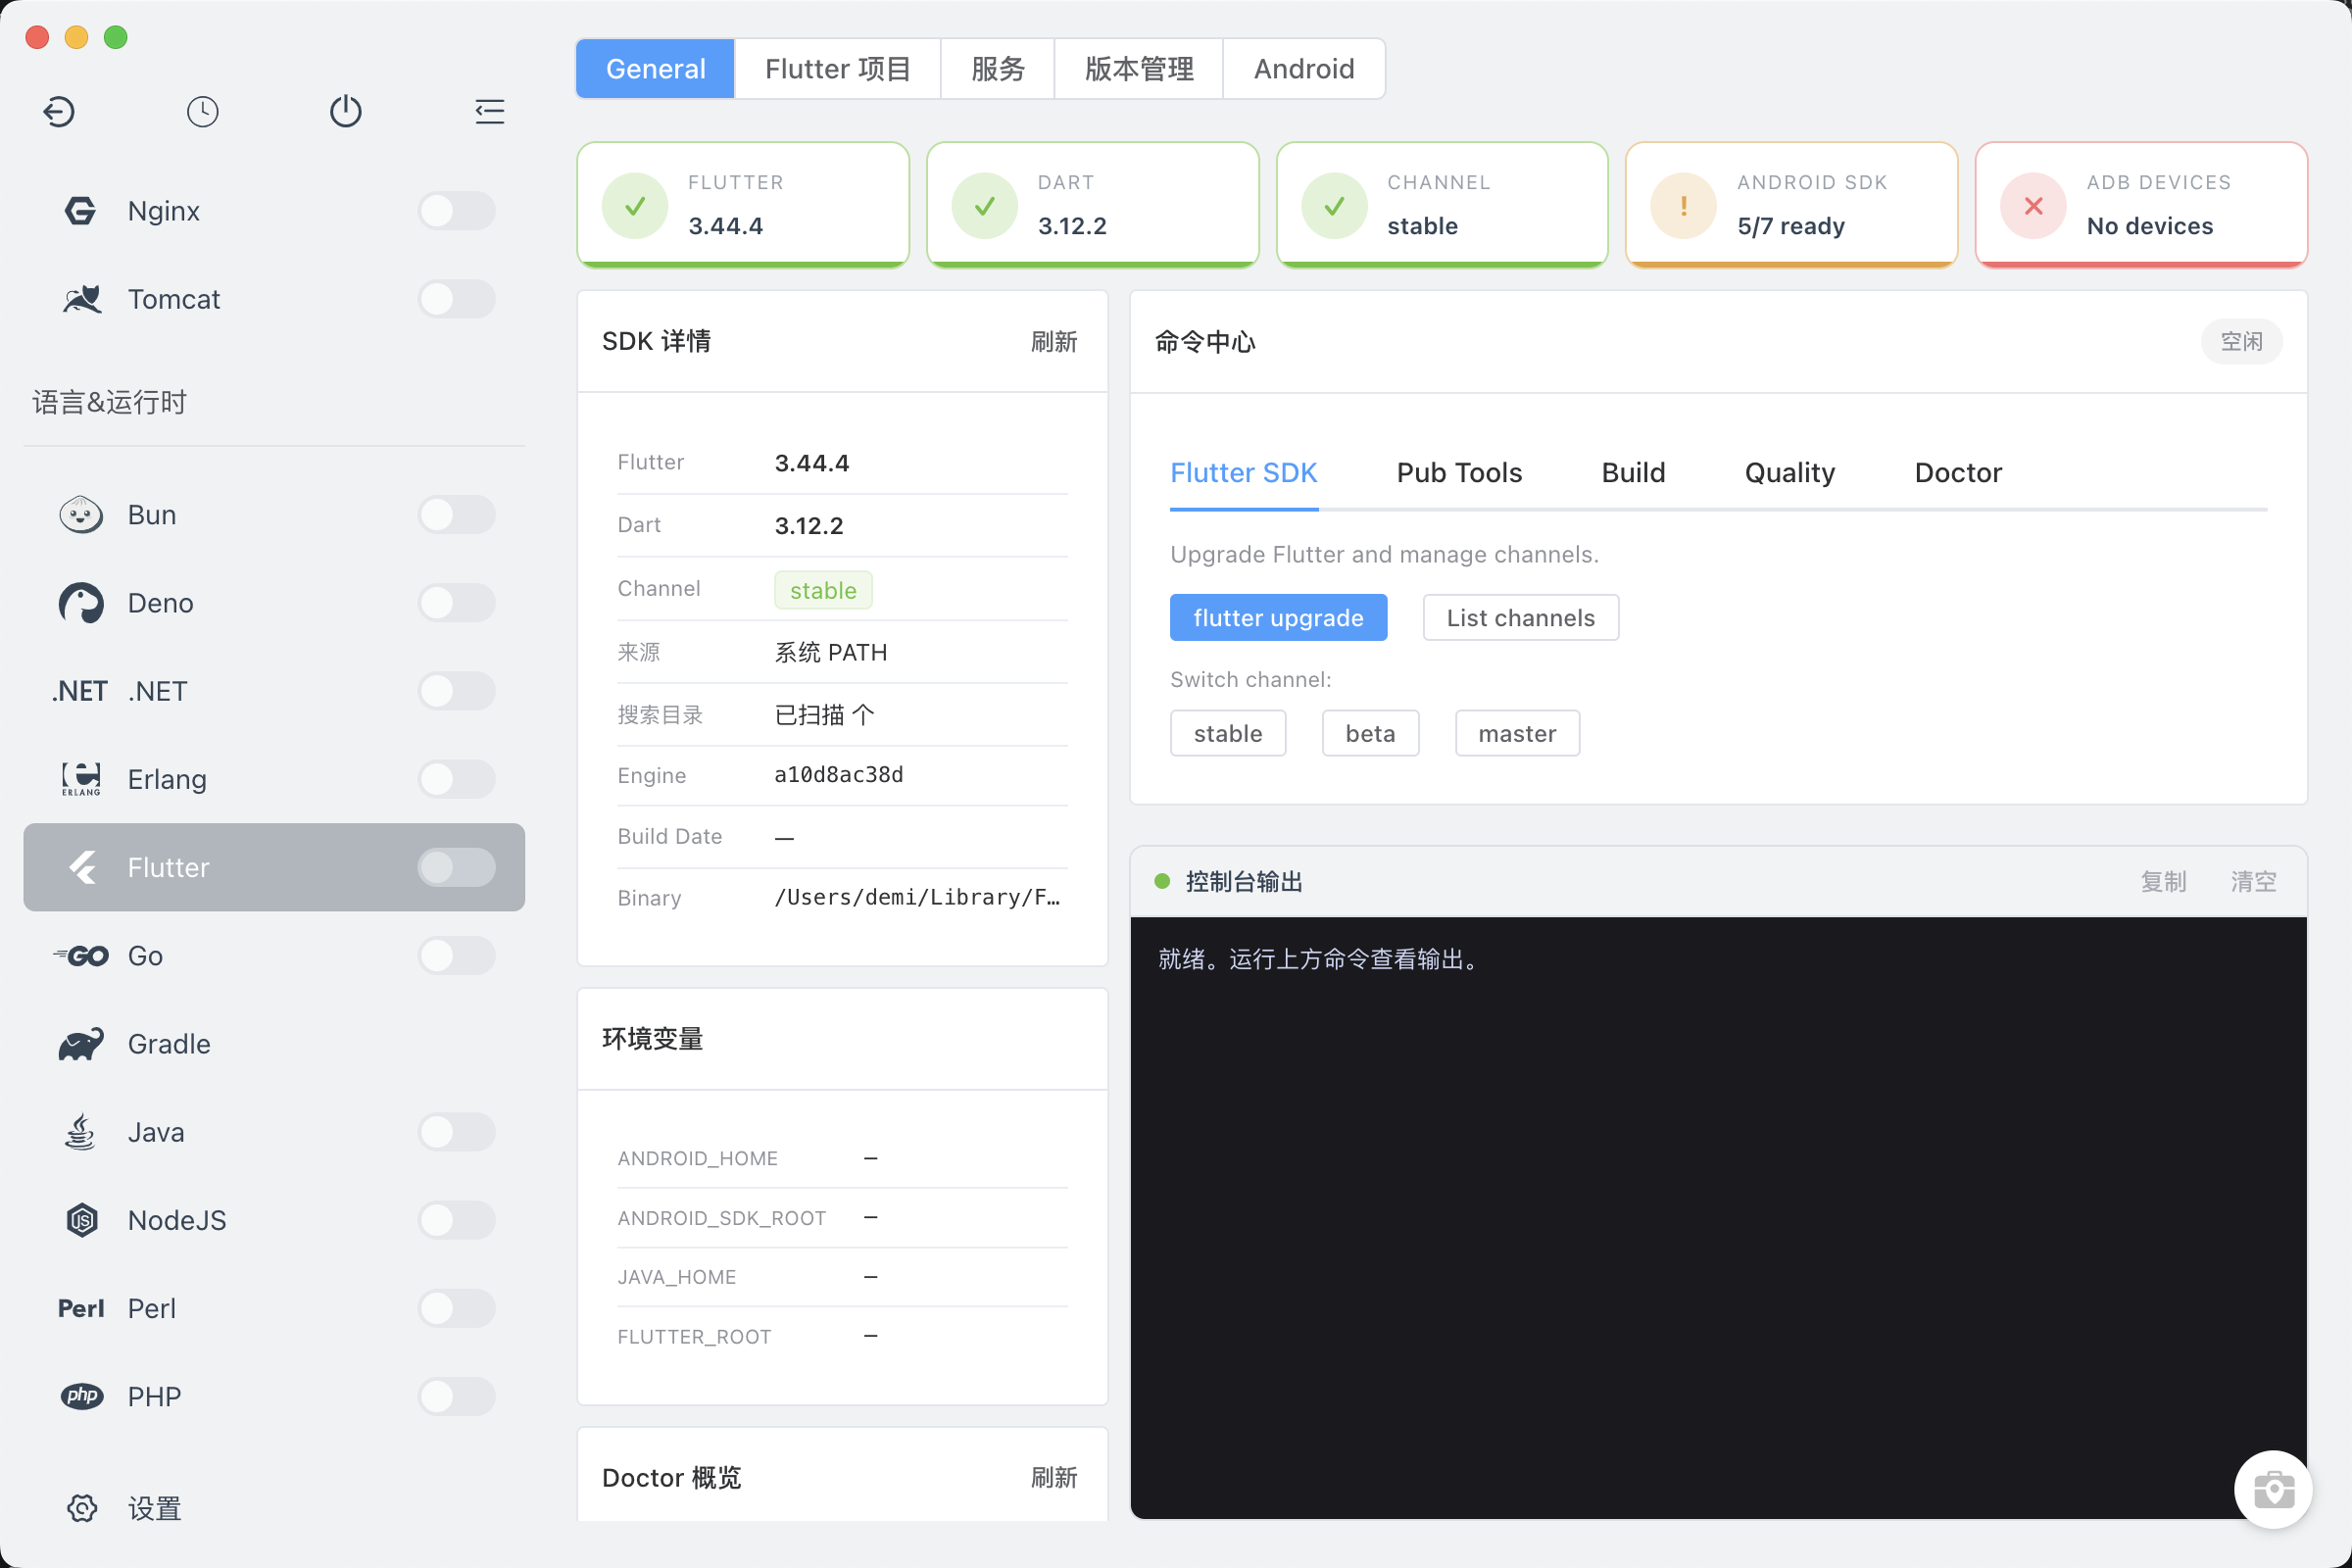Toggle the Go switch
The height and width of the screenshot is (1568, 2352).
(457, 956)
